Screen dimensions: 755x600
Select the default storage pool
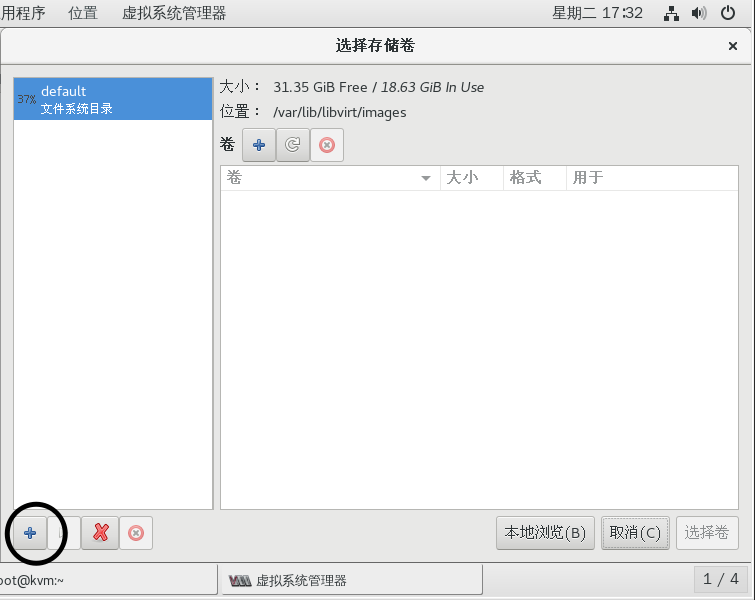(x=113, y=99)
